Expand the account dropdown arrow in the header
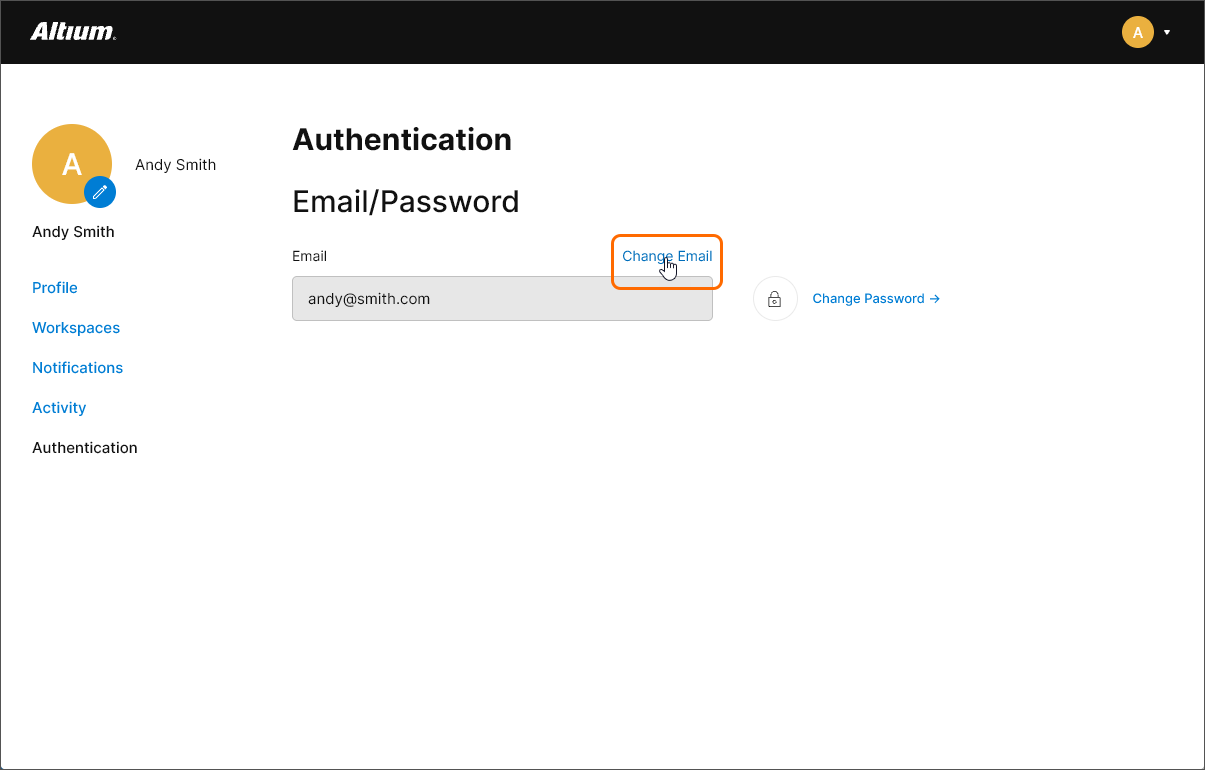Image resolution: width=1205 pixels, height=770 pixels. (x=1167, y=32)
